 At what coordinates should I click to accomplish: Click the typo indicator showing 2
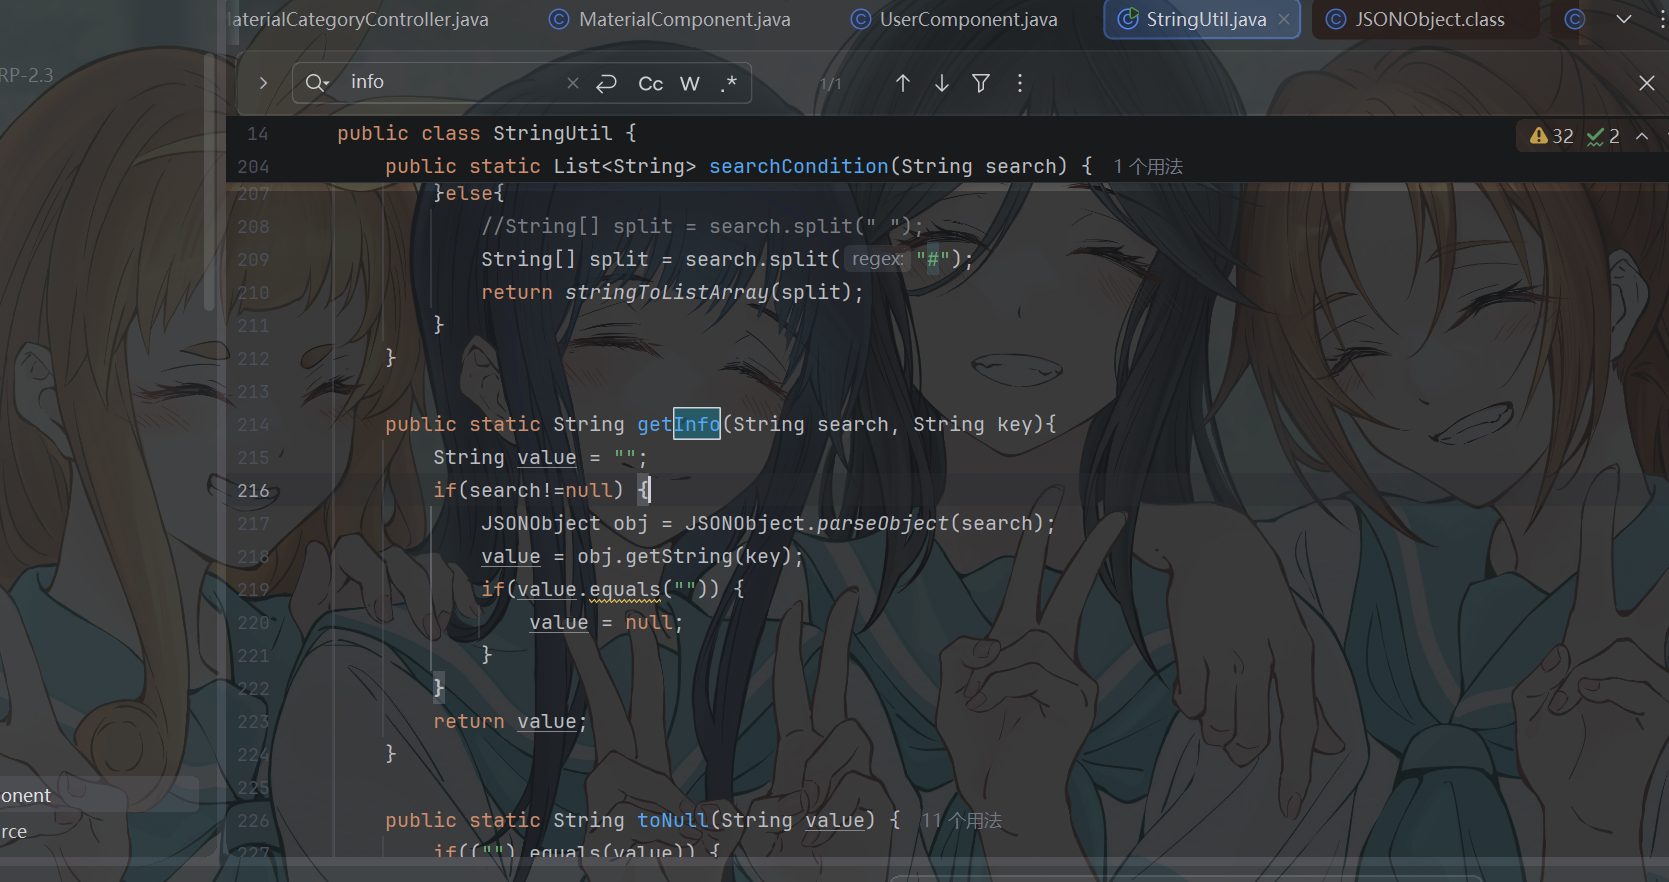point(1603,136)
